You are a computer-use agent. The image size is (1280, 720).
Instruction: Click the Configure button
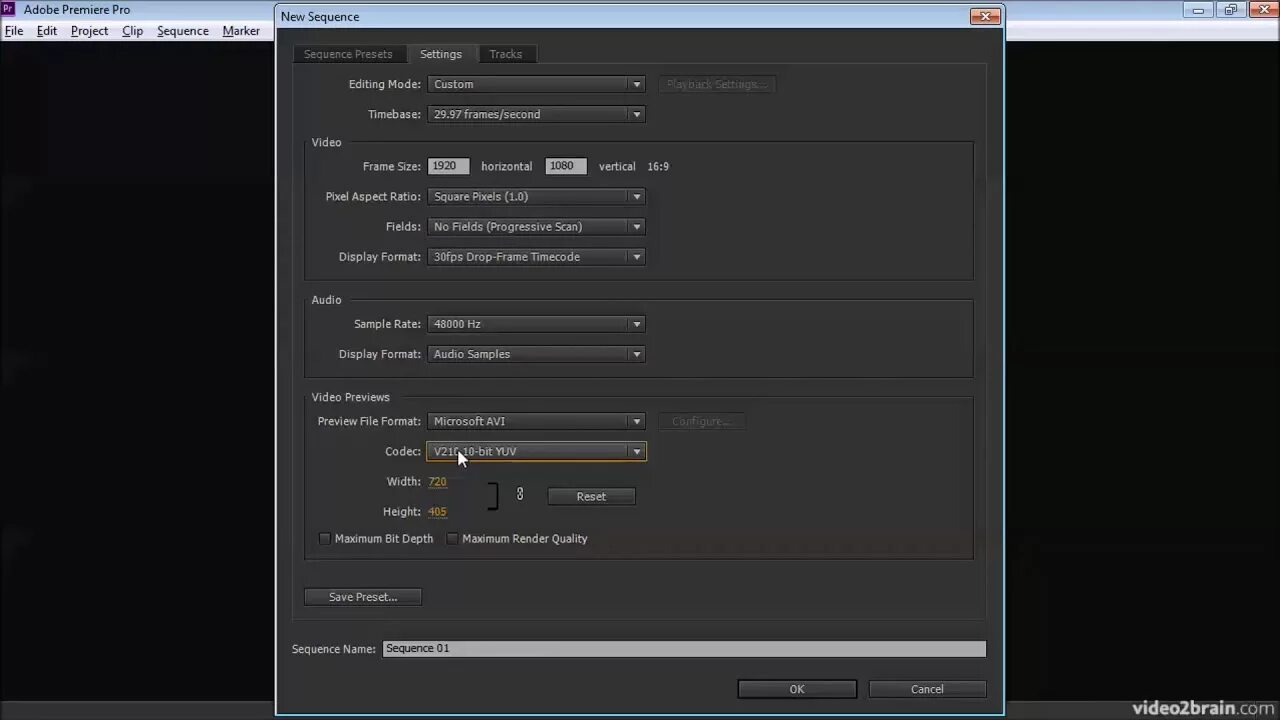point(702,421)
